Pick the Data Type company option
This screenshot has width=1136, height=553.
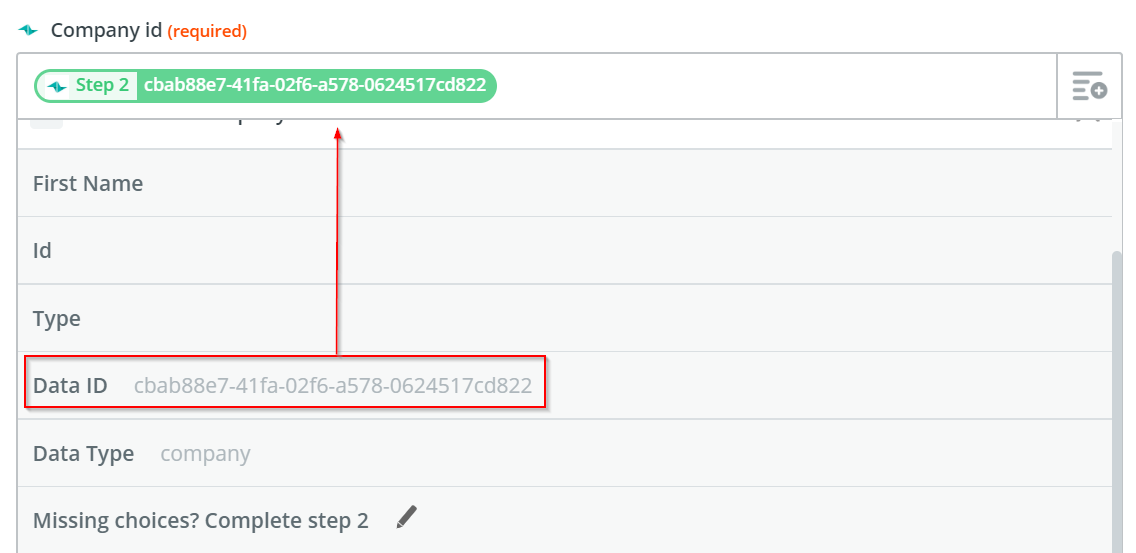pos(84,453)
